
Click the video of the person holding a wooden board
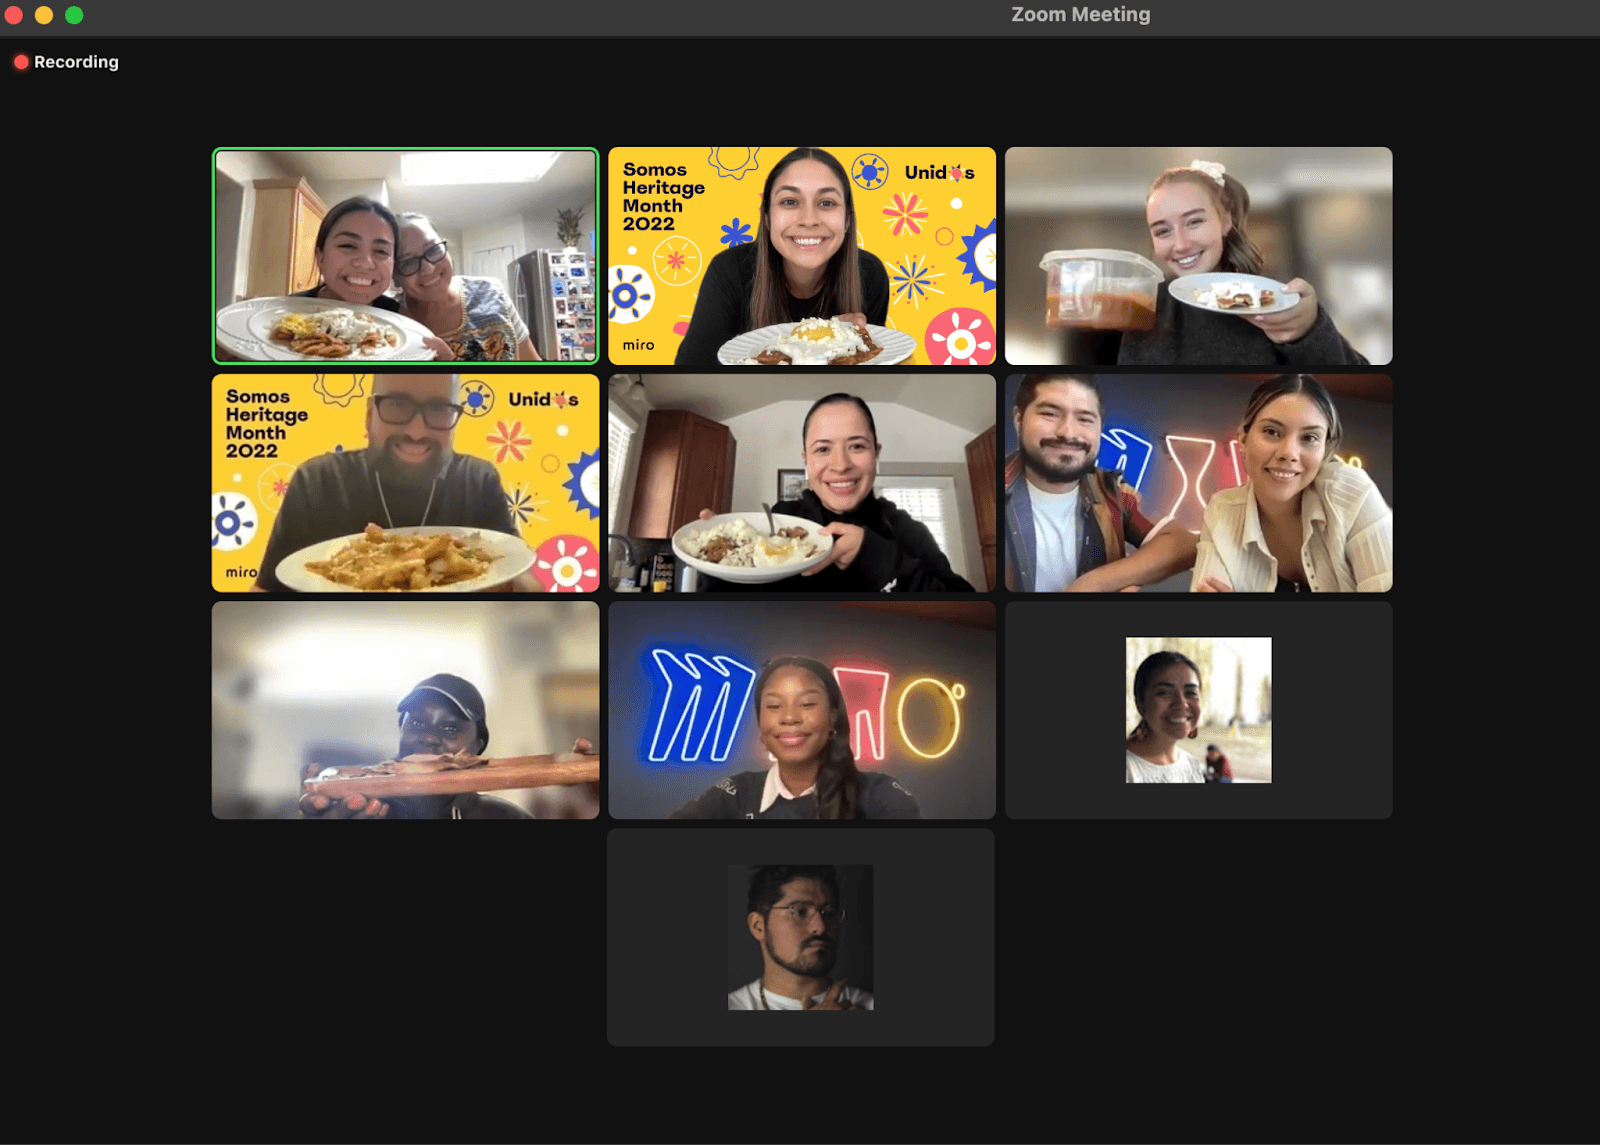[x=405, y=710]
